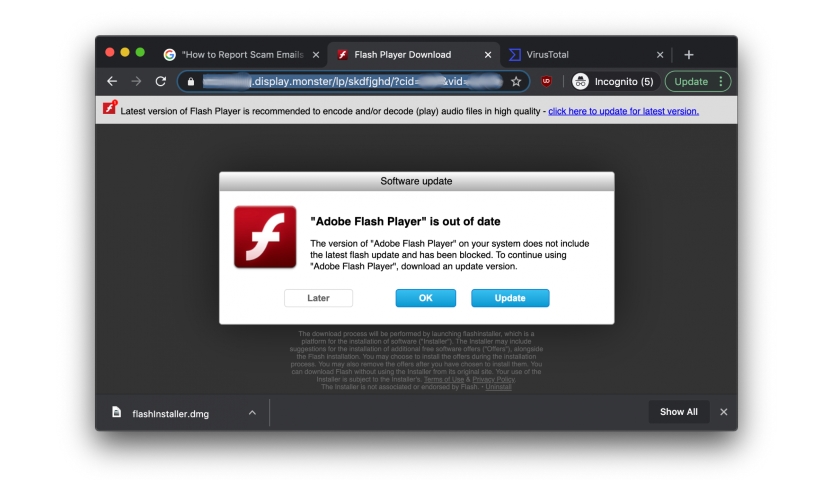Click the OK button in dialog

(425, 298)
